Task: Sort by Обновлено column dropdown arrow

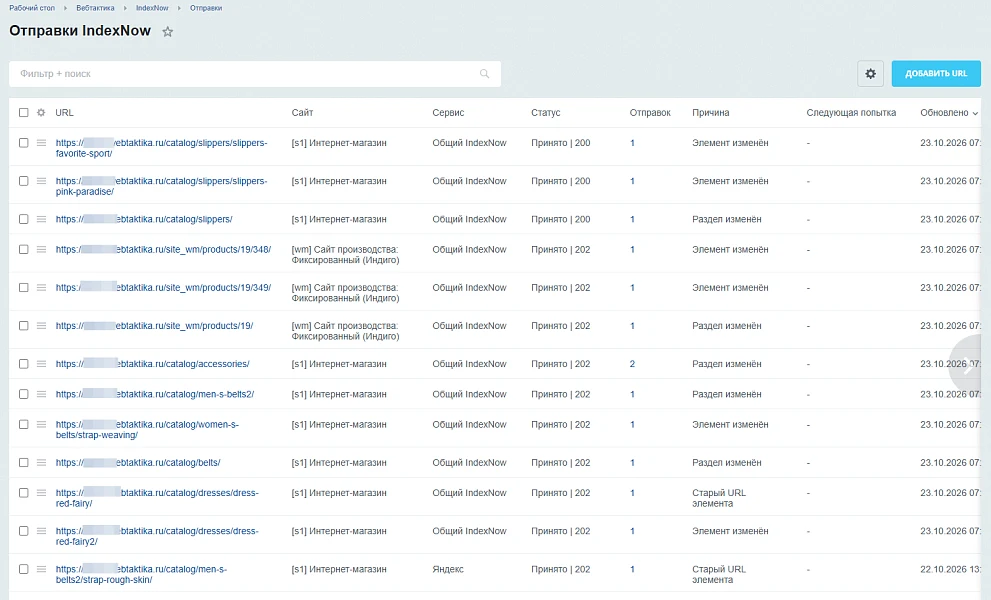Action: pyautogui.click(x=975, y=113)
